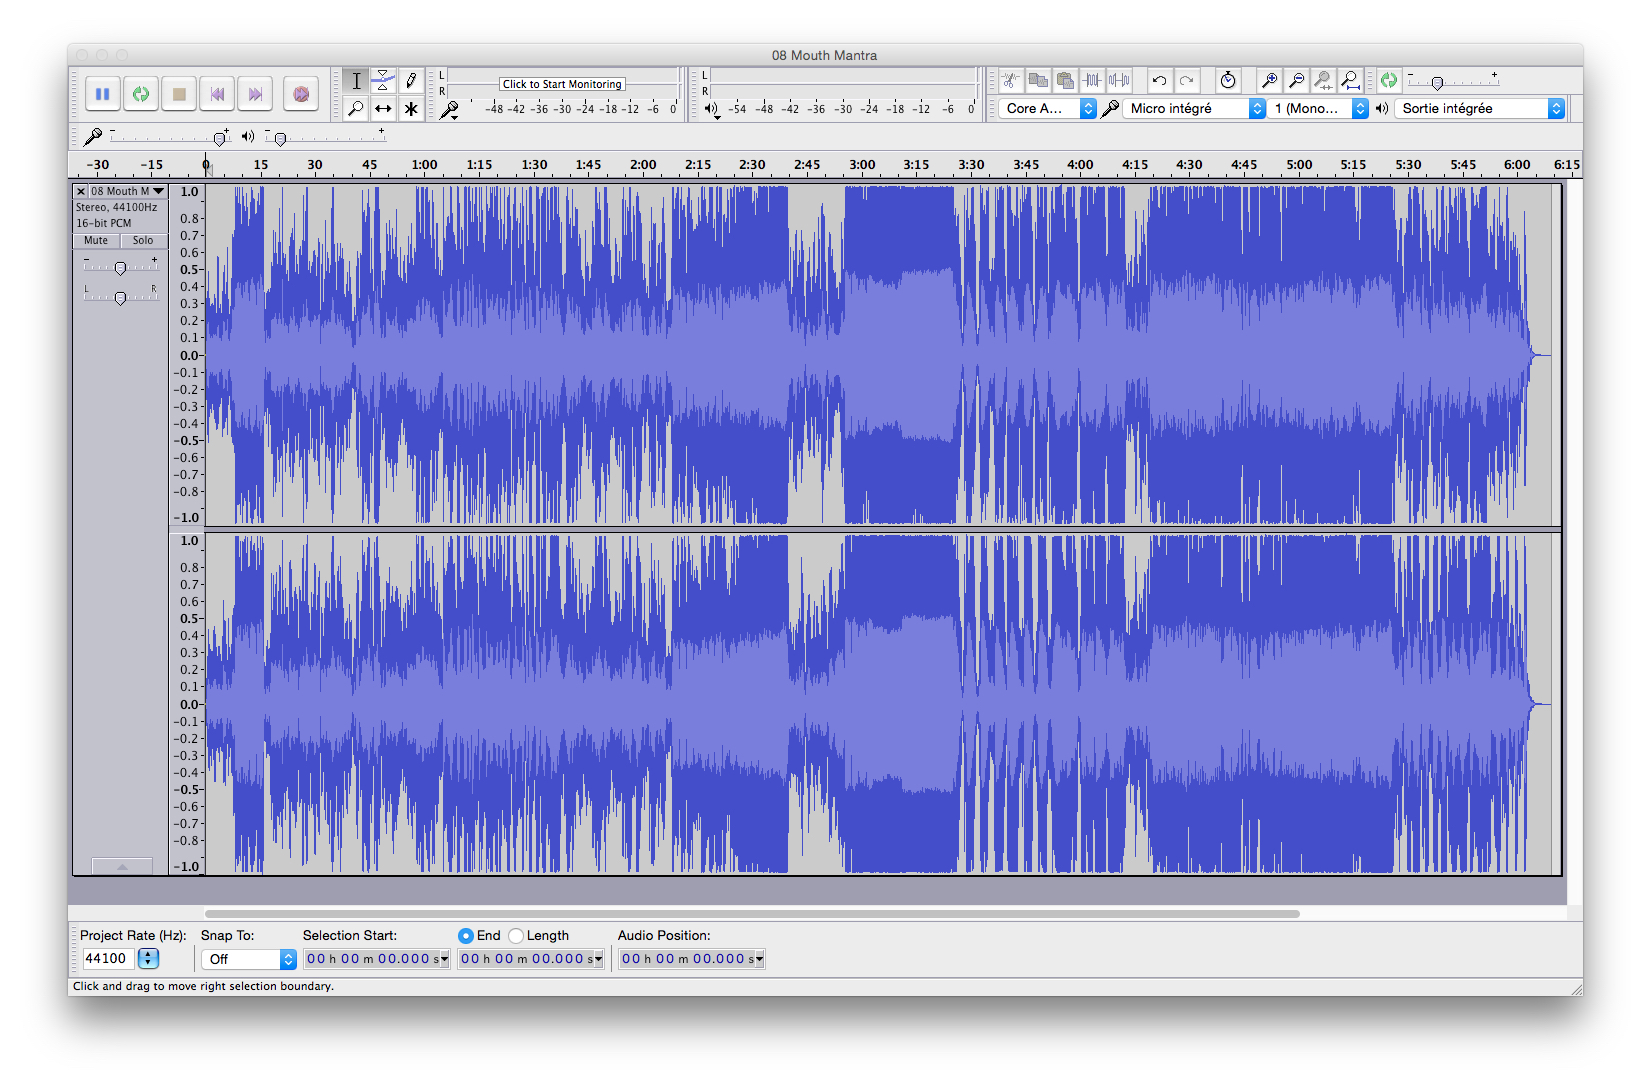Select the Time Shift tool
Screen dimensions: 1651x1088
pyautogui.click(x=383, y=108)
